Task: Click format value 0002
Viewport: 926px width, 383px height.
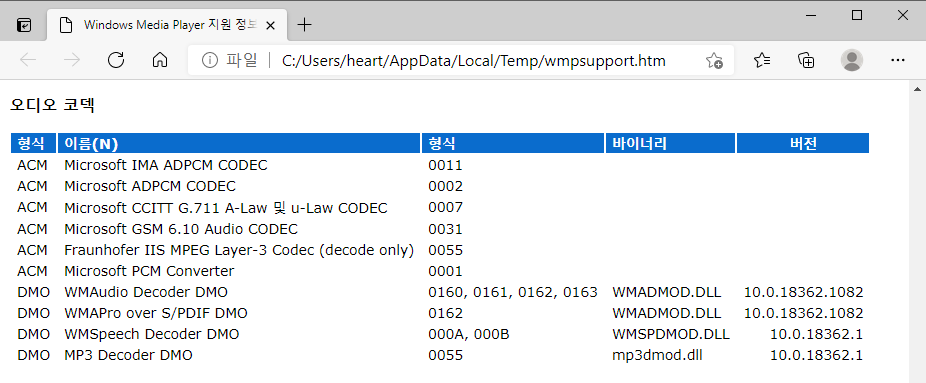Action: point(445,187)
